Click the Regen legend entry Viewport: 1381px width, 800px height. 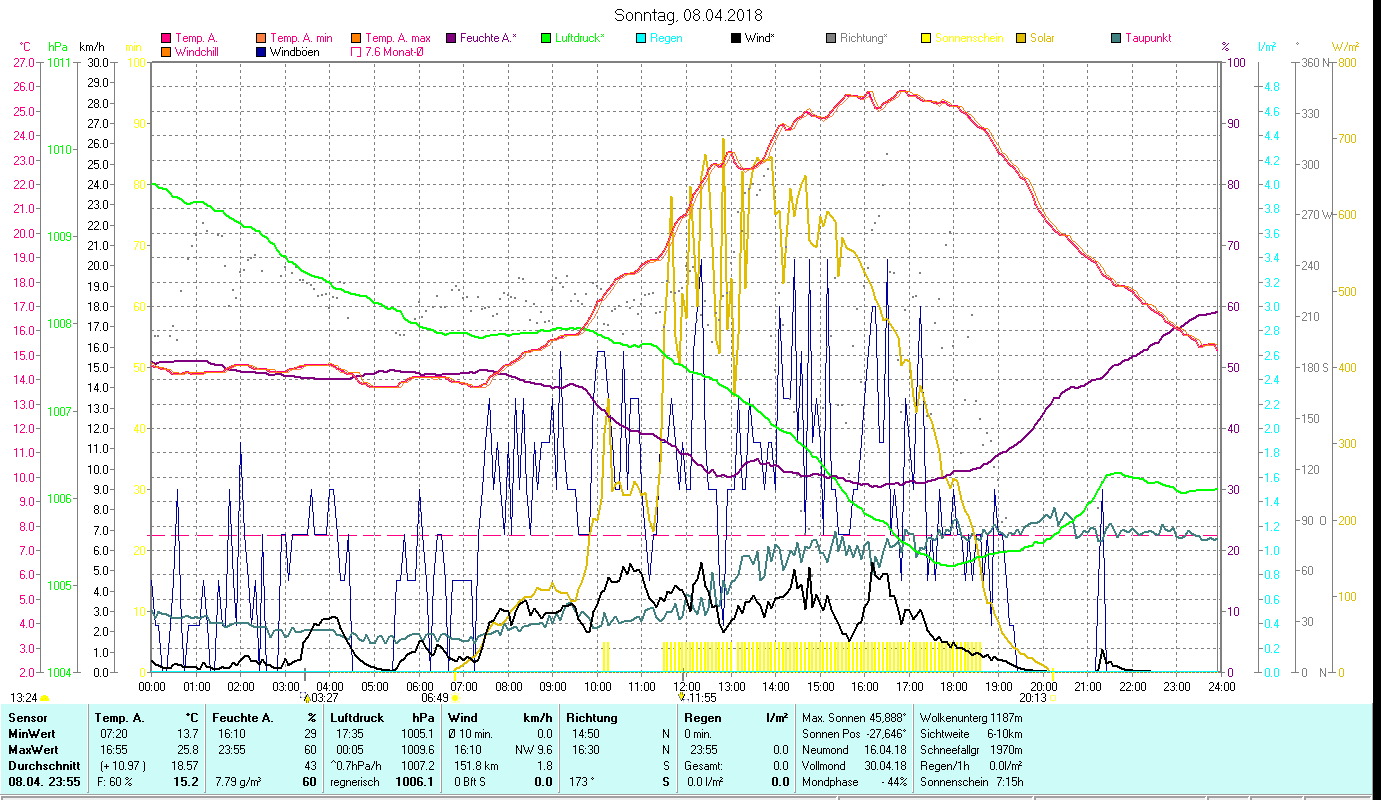coord(660,38)
